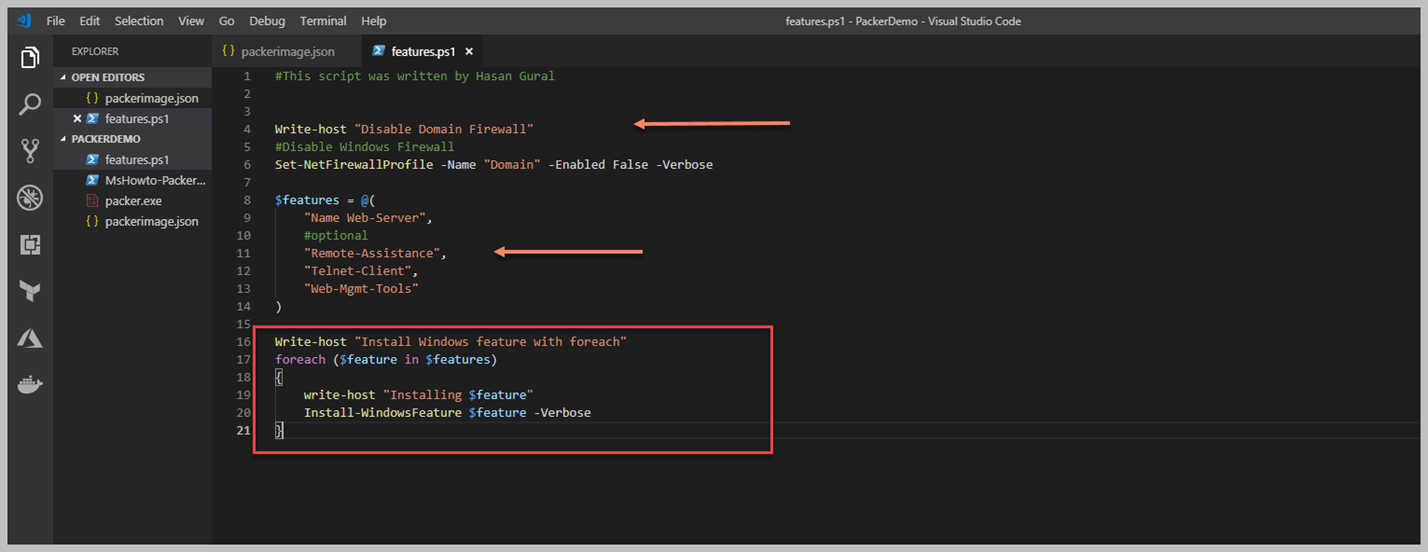
Task: Click Install-WindowsFeature command on line 20
Action: (383, 412)
